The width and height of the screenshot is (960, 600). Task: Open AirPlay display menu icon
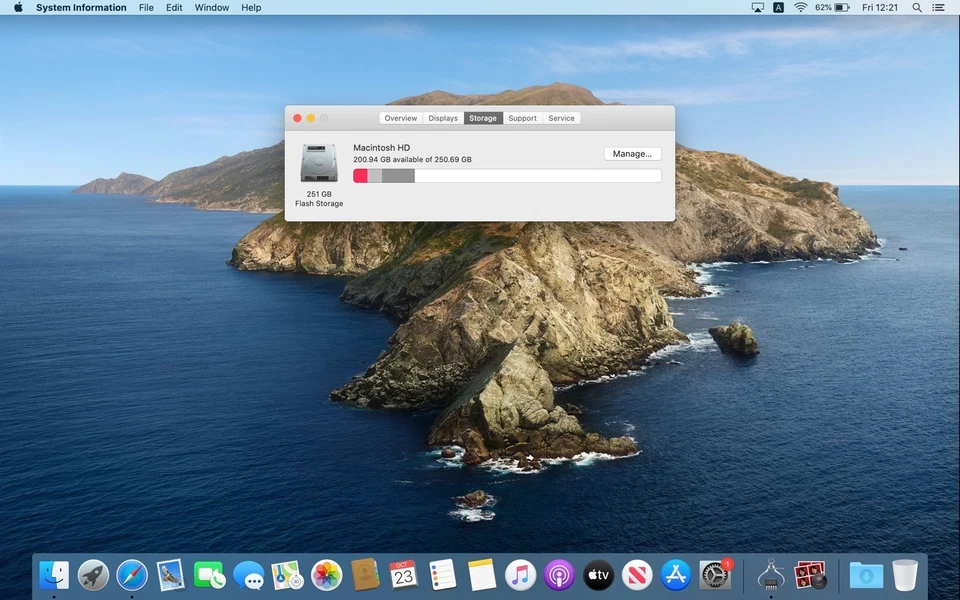757,7
